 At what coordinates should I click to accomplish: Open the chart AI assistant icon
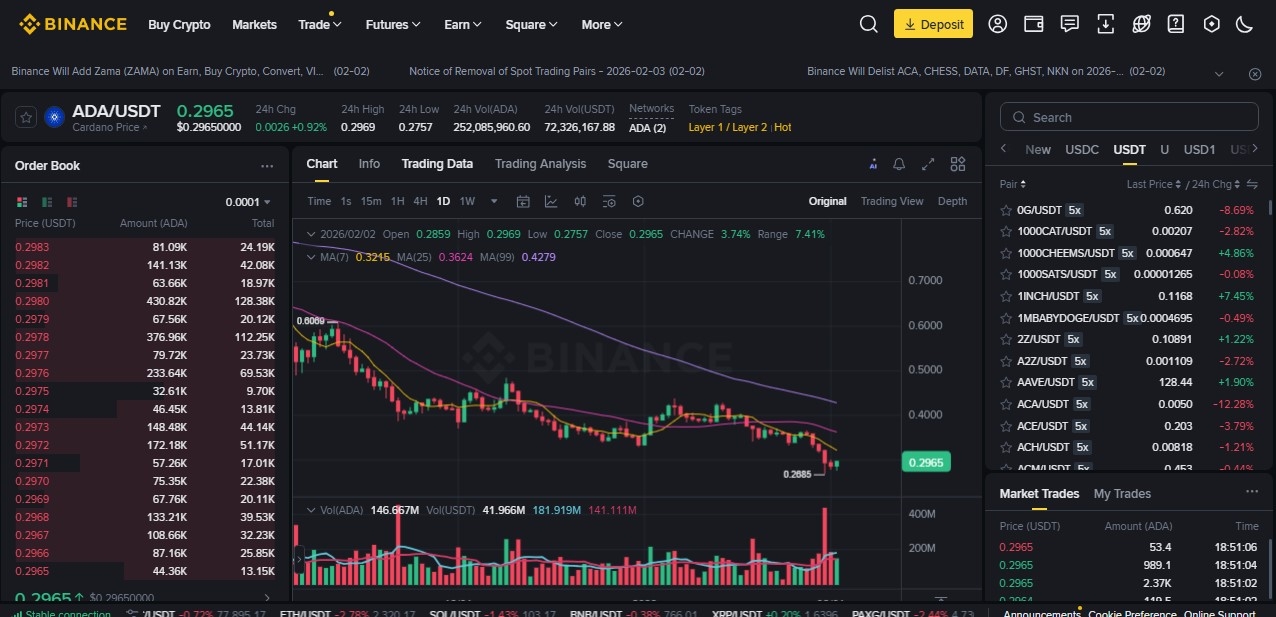click(x=873, y=164)
